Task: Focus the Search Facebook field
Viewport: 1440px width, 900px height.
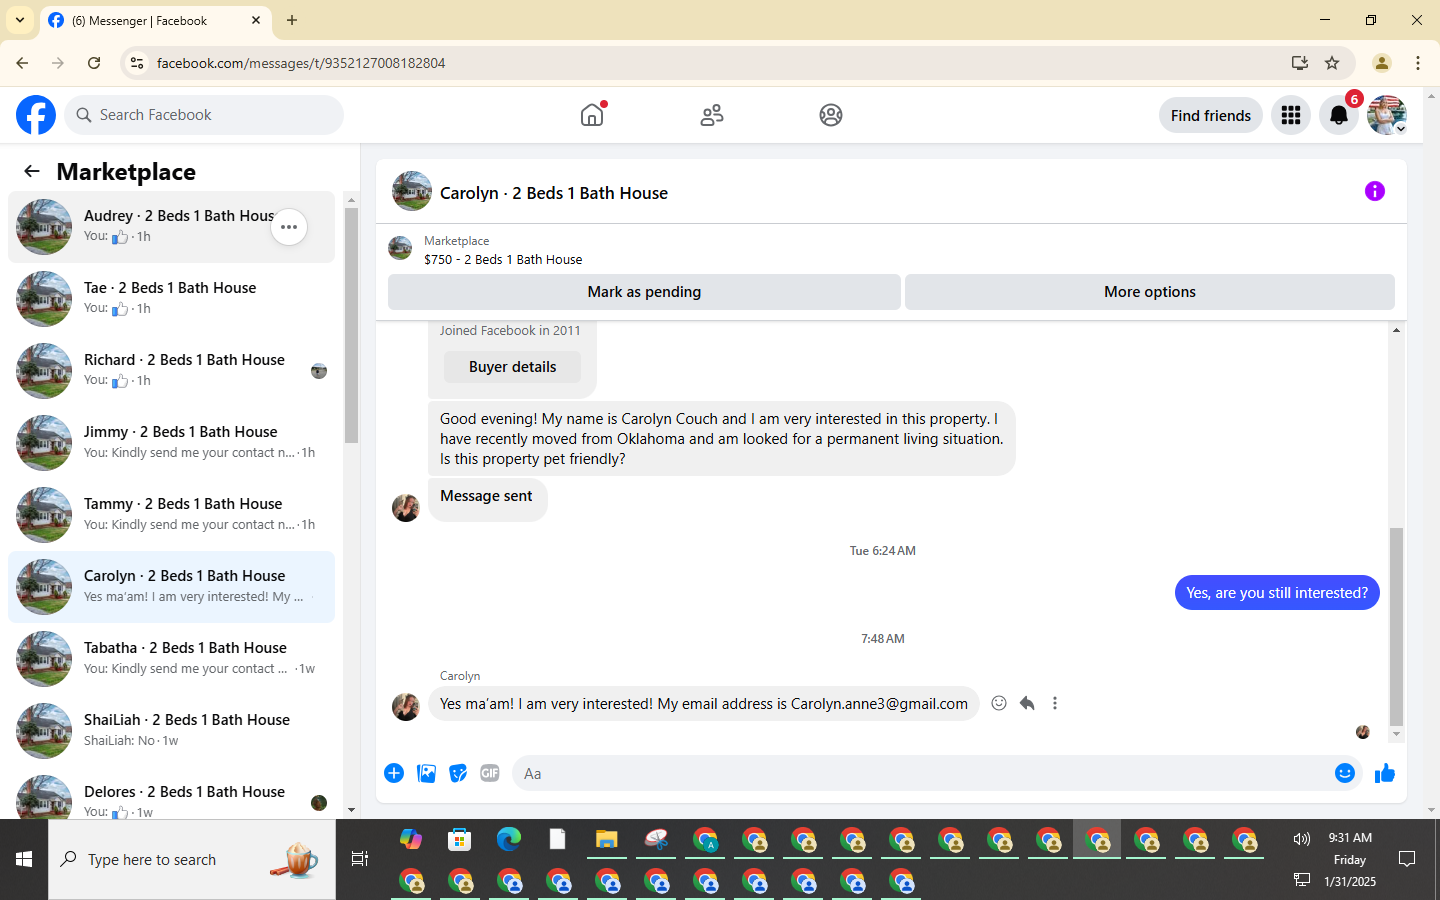Action: click(204, 115)
